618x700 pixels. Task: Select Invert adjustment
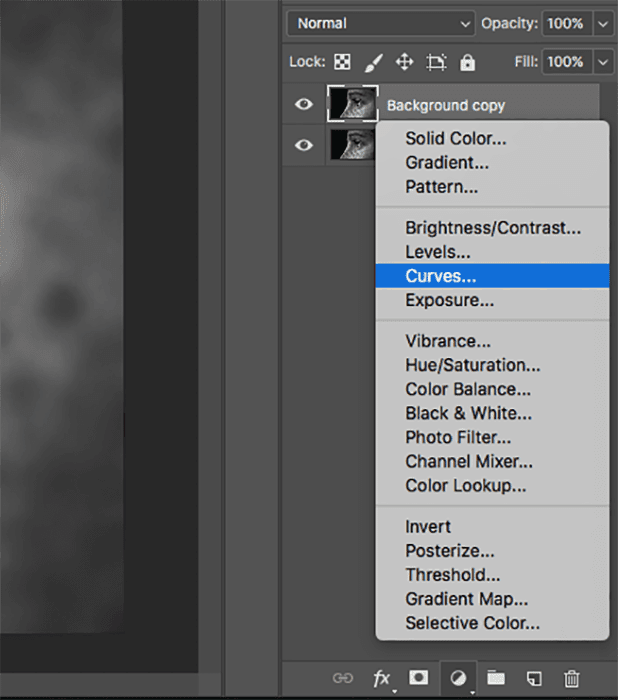(x=493, y=527)
